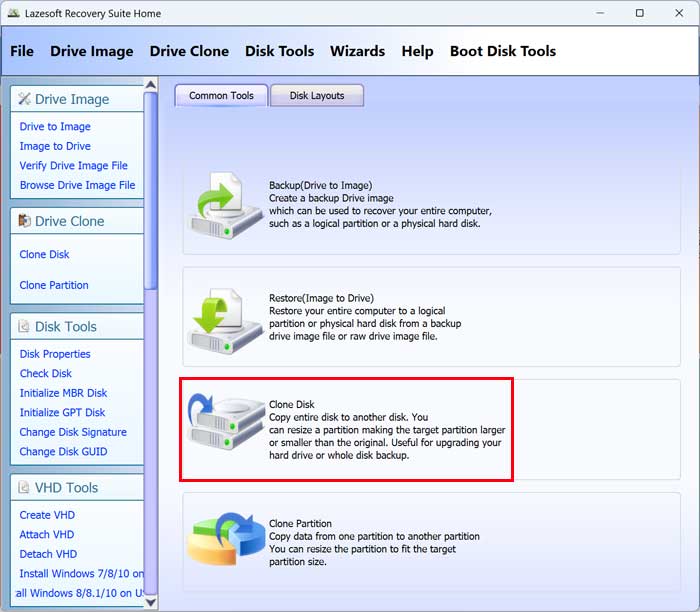This screenshot has height=612, width=700.
Task: Switch to the Common Tools tab
Action: (x=221, y=96)
